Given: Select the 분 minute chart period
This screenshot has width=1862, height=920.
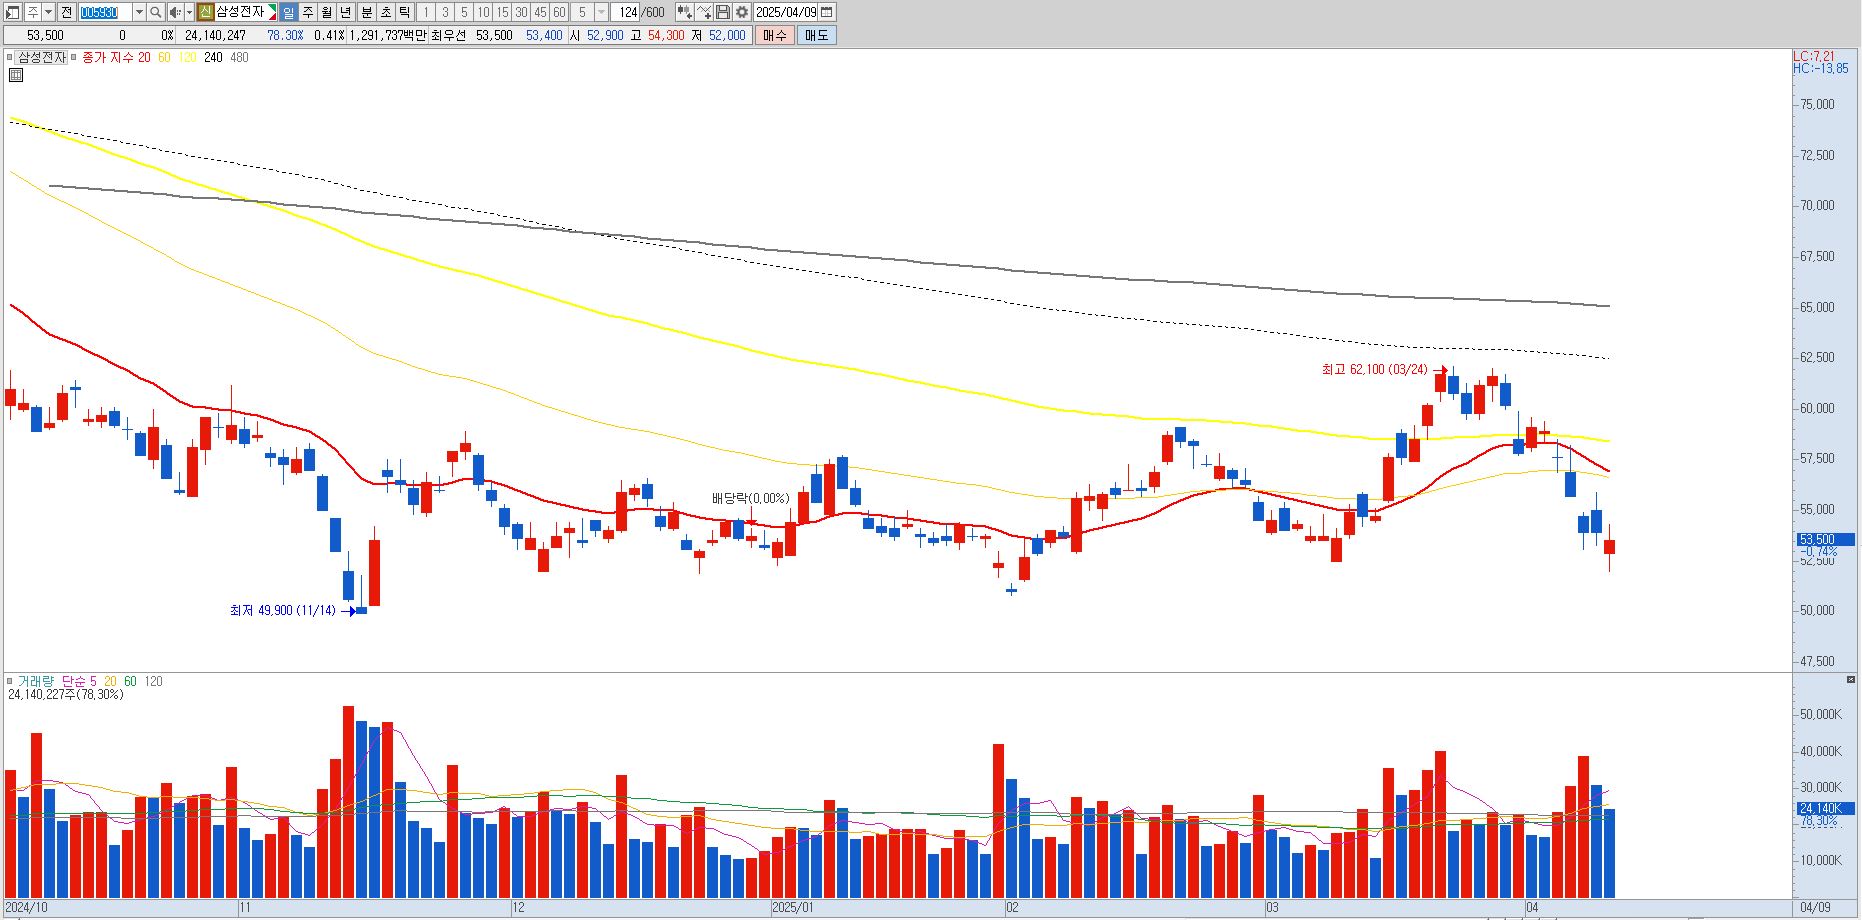Looking at the screenshot, I should (x=366, y=12).
